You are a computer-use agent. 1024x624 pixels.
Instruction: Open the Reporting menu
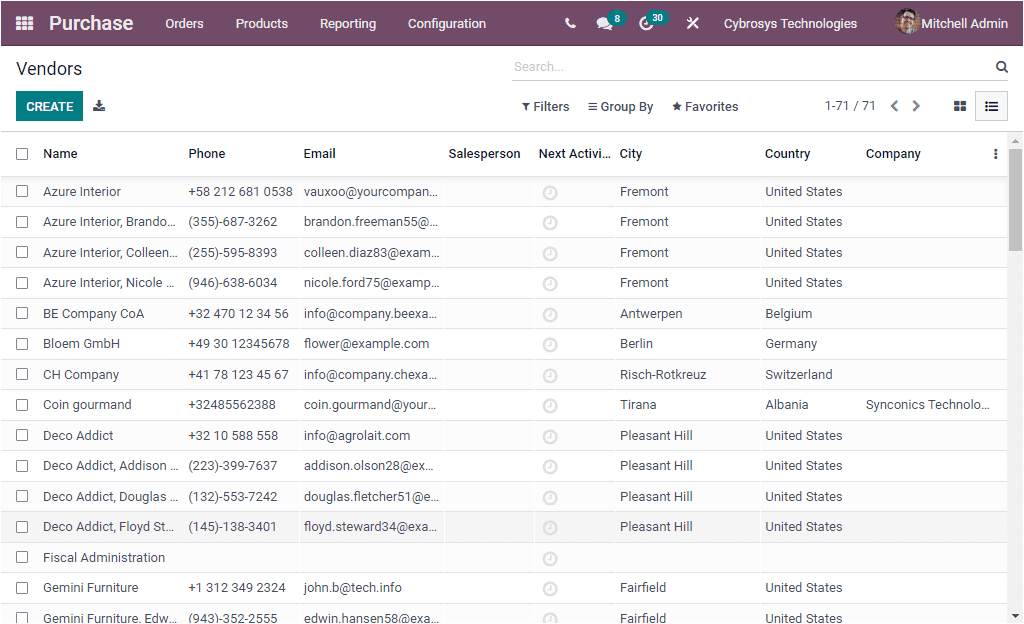click(x=347, y=22)
